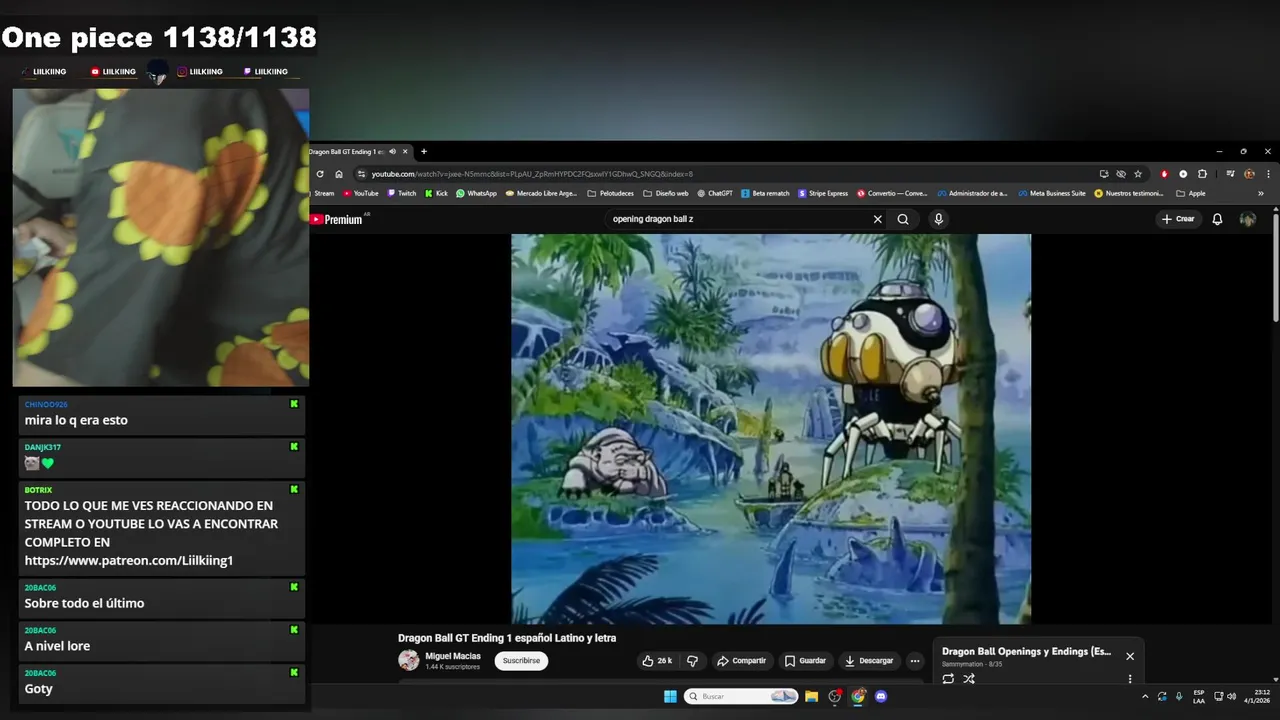Image resolution: width=1280 pixels, height=720 pixels.
Task: Click the Suscribirse button
Action: [521, 661]
